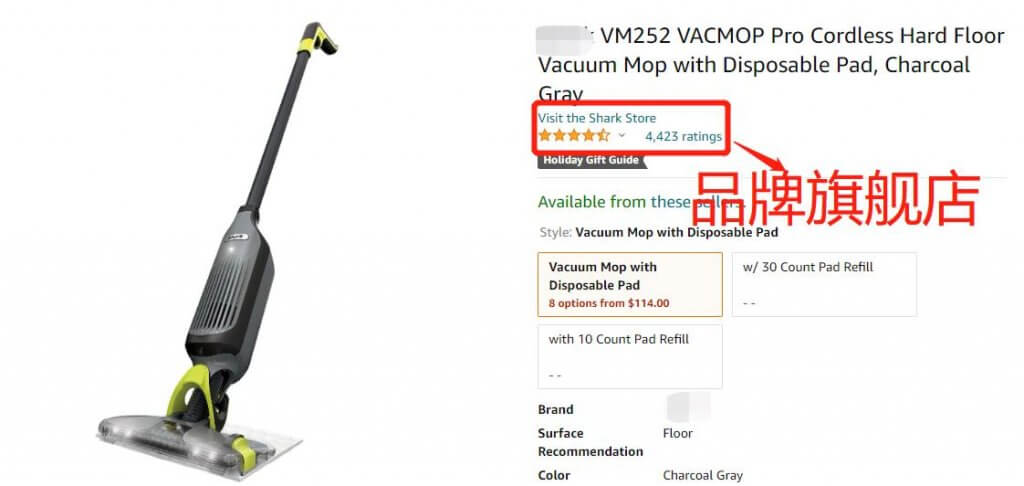Image resolution: width=1024 pixels, height=486 pixels.
Task: Click the orange star rating icons
Action: [x=573, y=136]
